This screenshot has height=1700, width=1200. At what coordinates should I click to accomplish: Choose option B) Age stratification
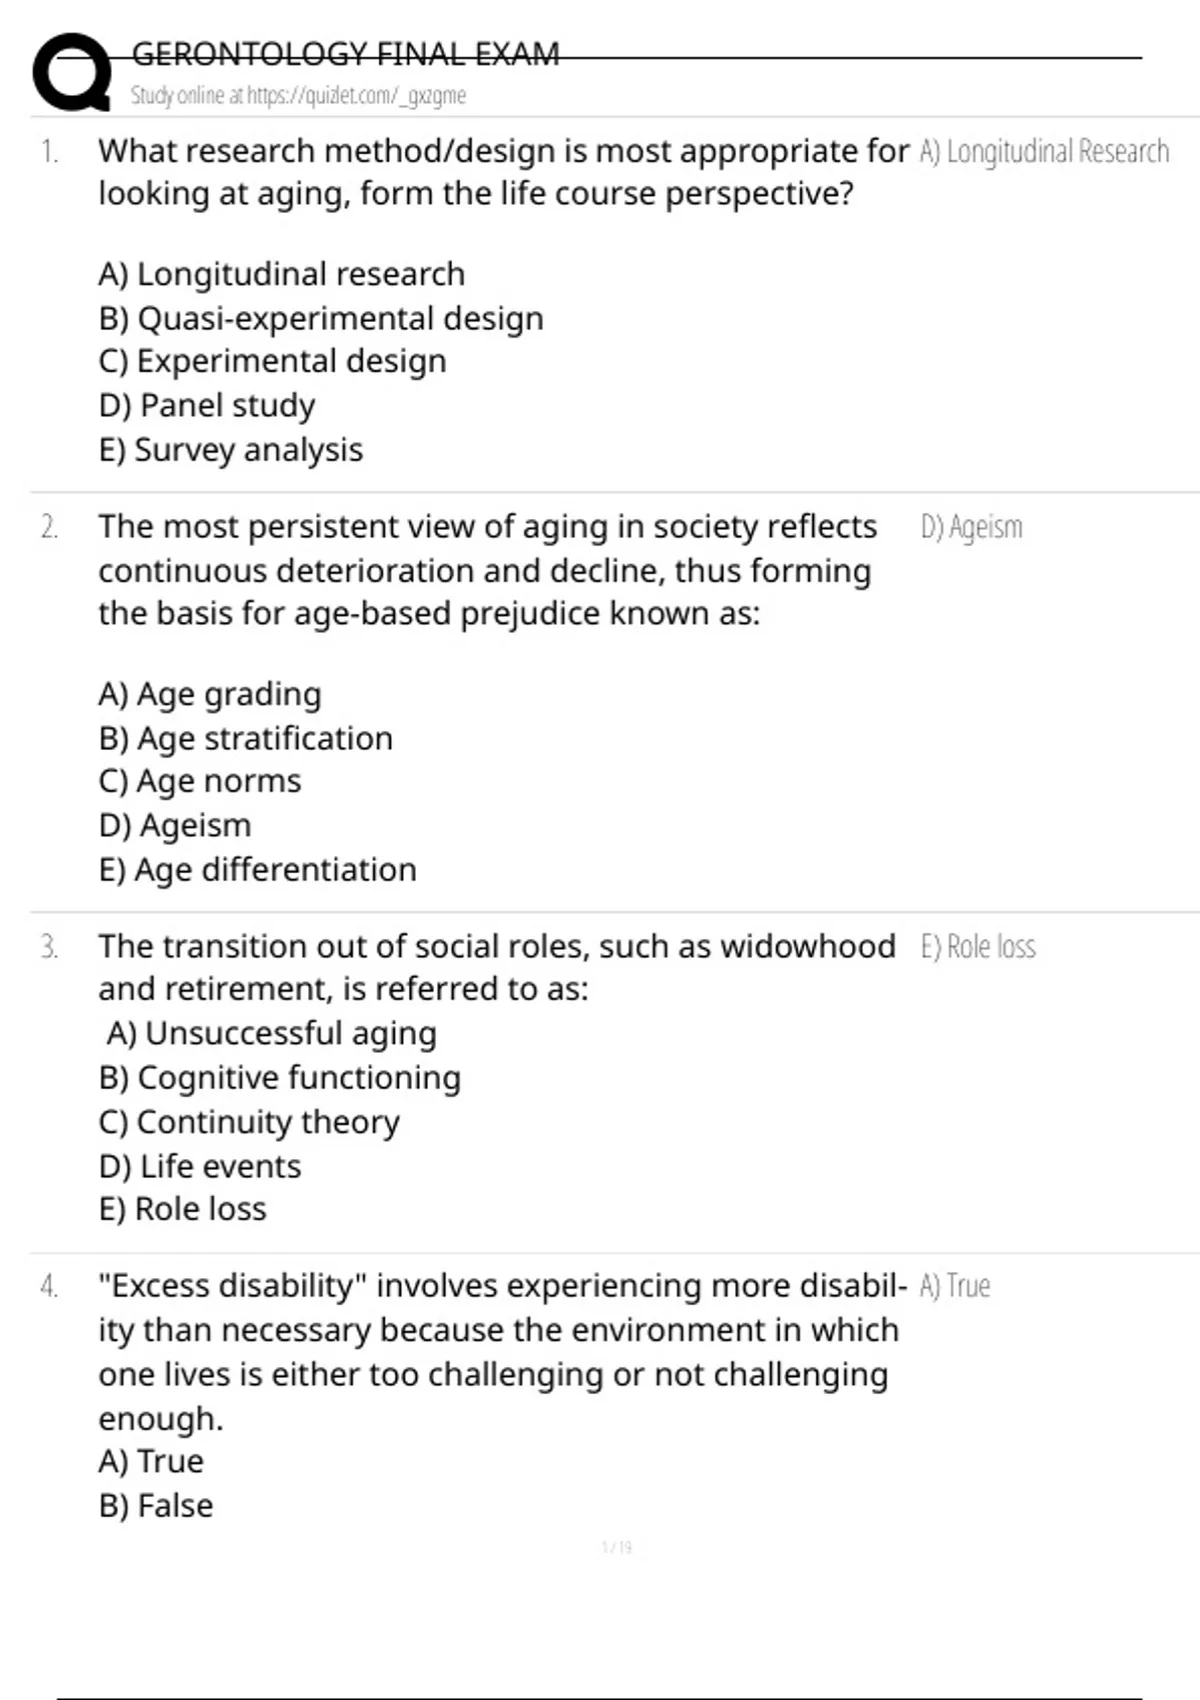point(246,738)
